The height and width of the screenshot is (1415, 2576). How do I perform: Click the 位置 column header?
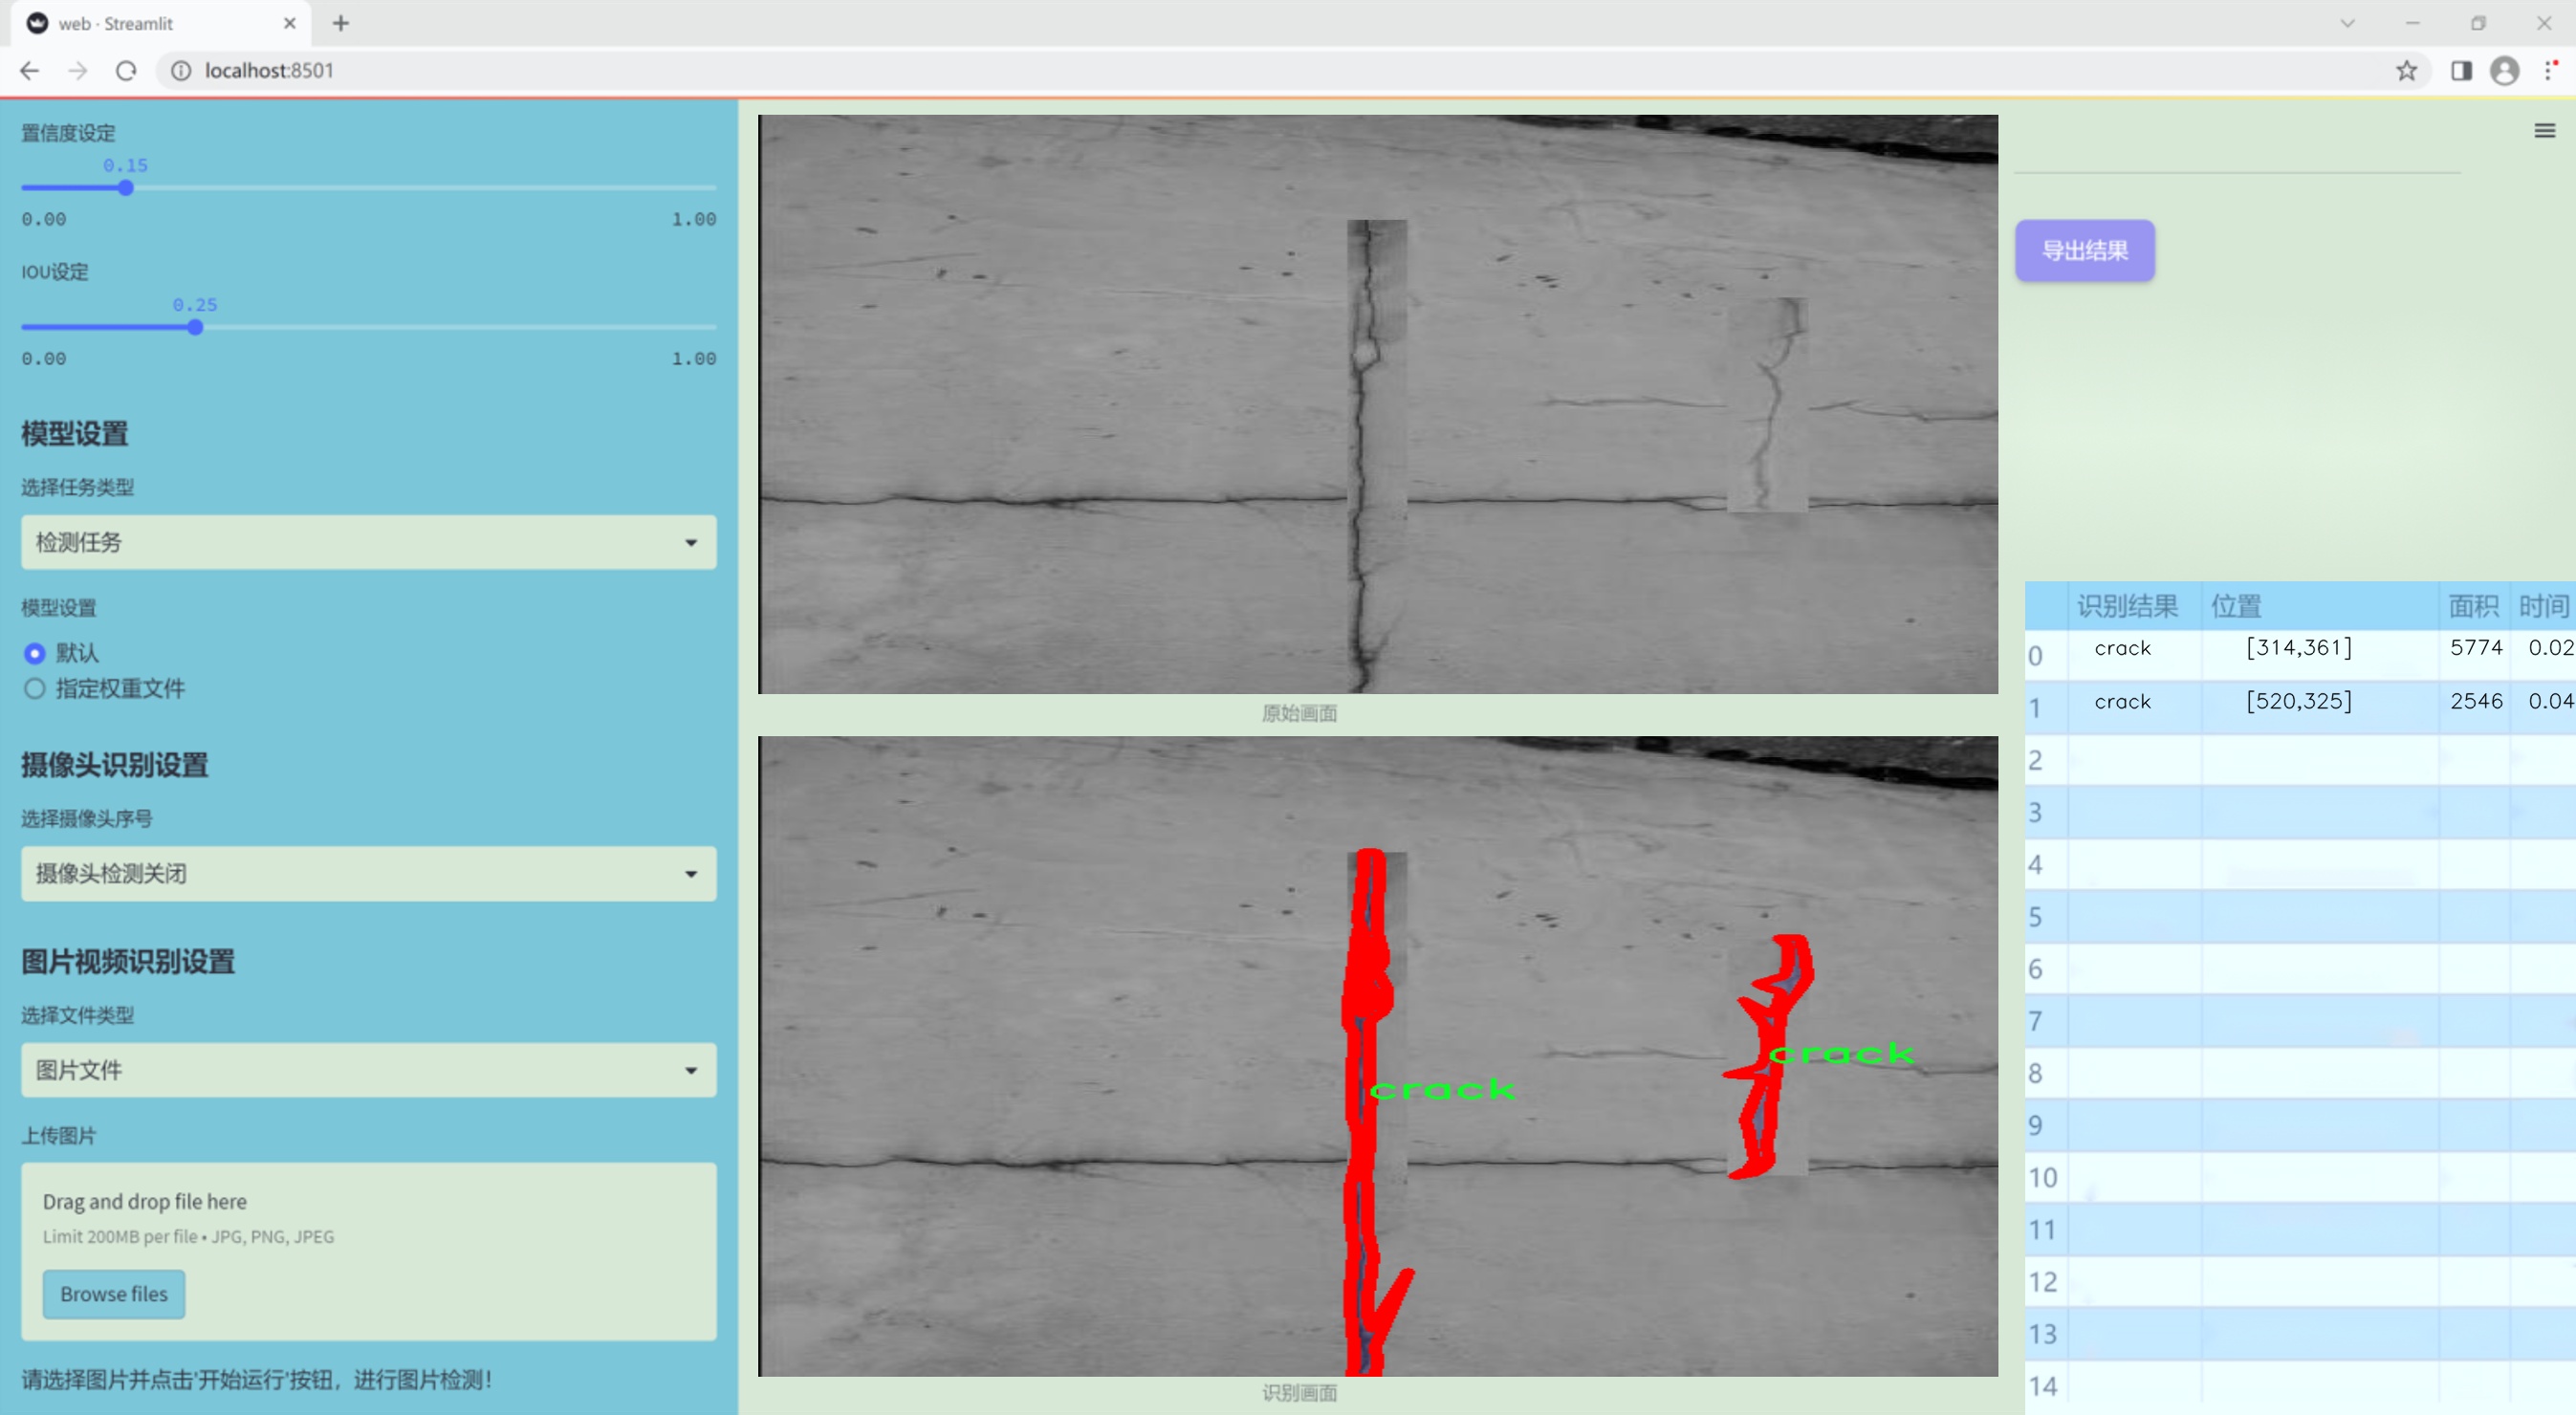(2320, 606)
